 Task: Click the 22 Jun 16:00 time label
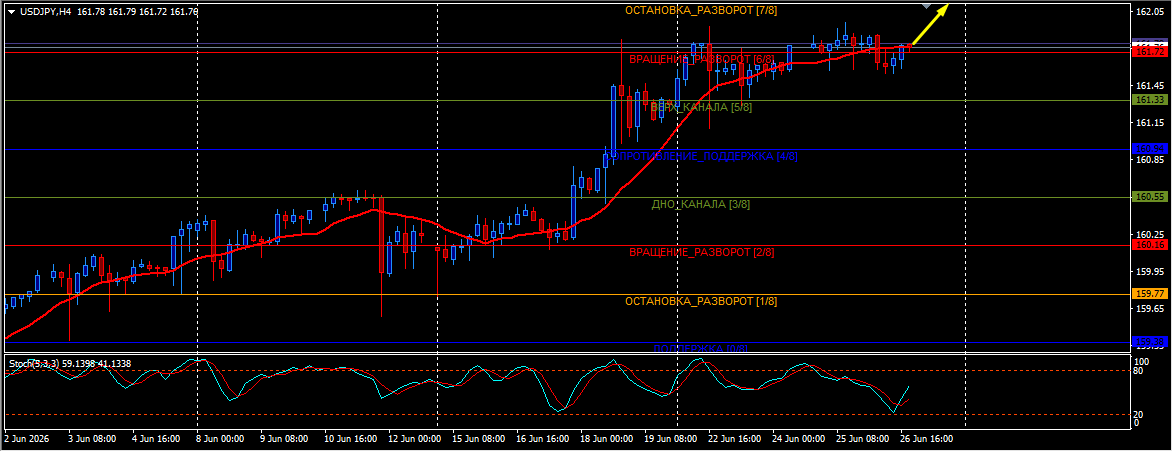(735, 439)
